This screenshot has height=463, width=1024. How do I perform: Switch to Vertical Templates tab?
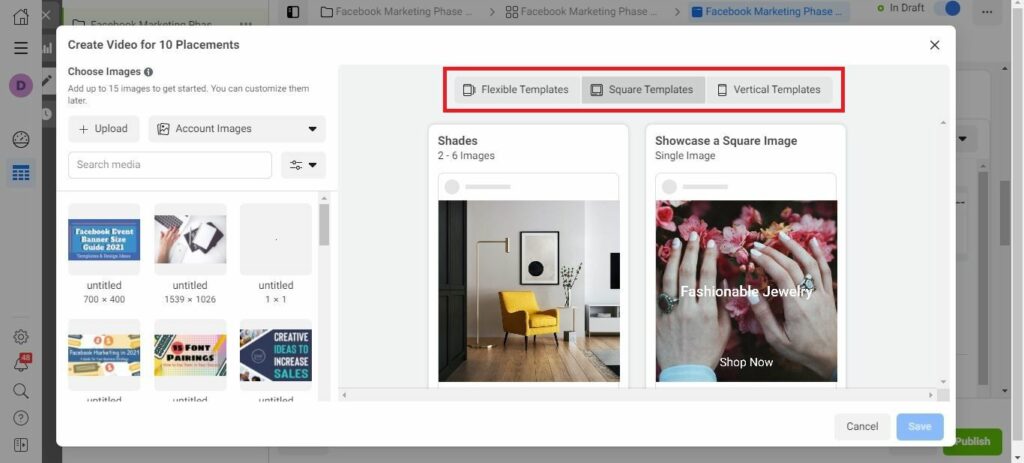tap(768, 90)
